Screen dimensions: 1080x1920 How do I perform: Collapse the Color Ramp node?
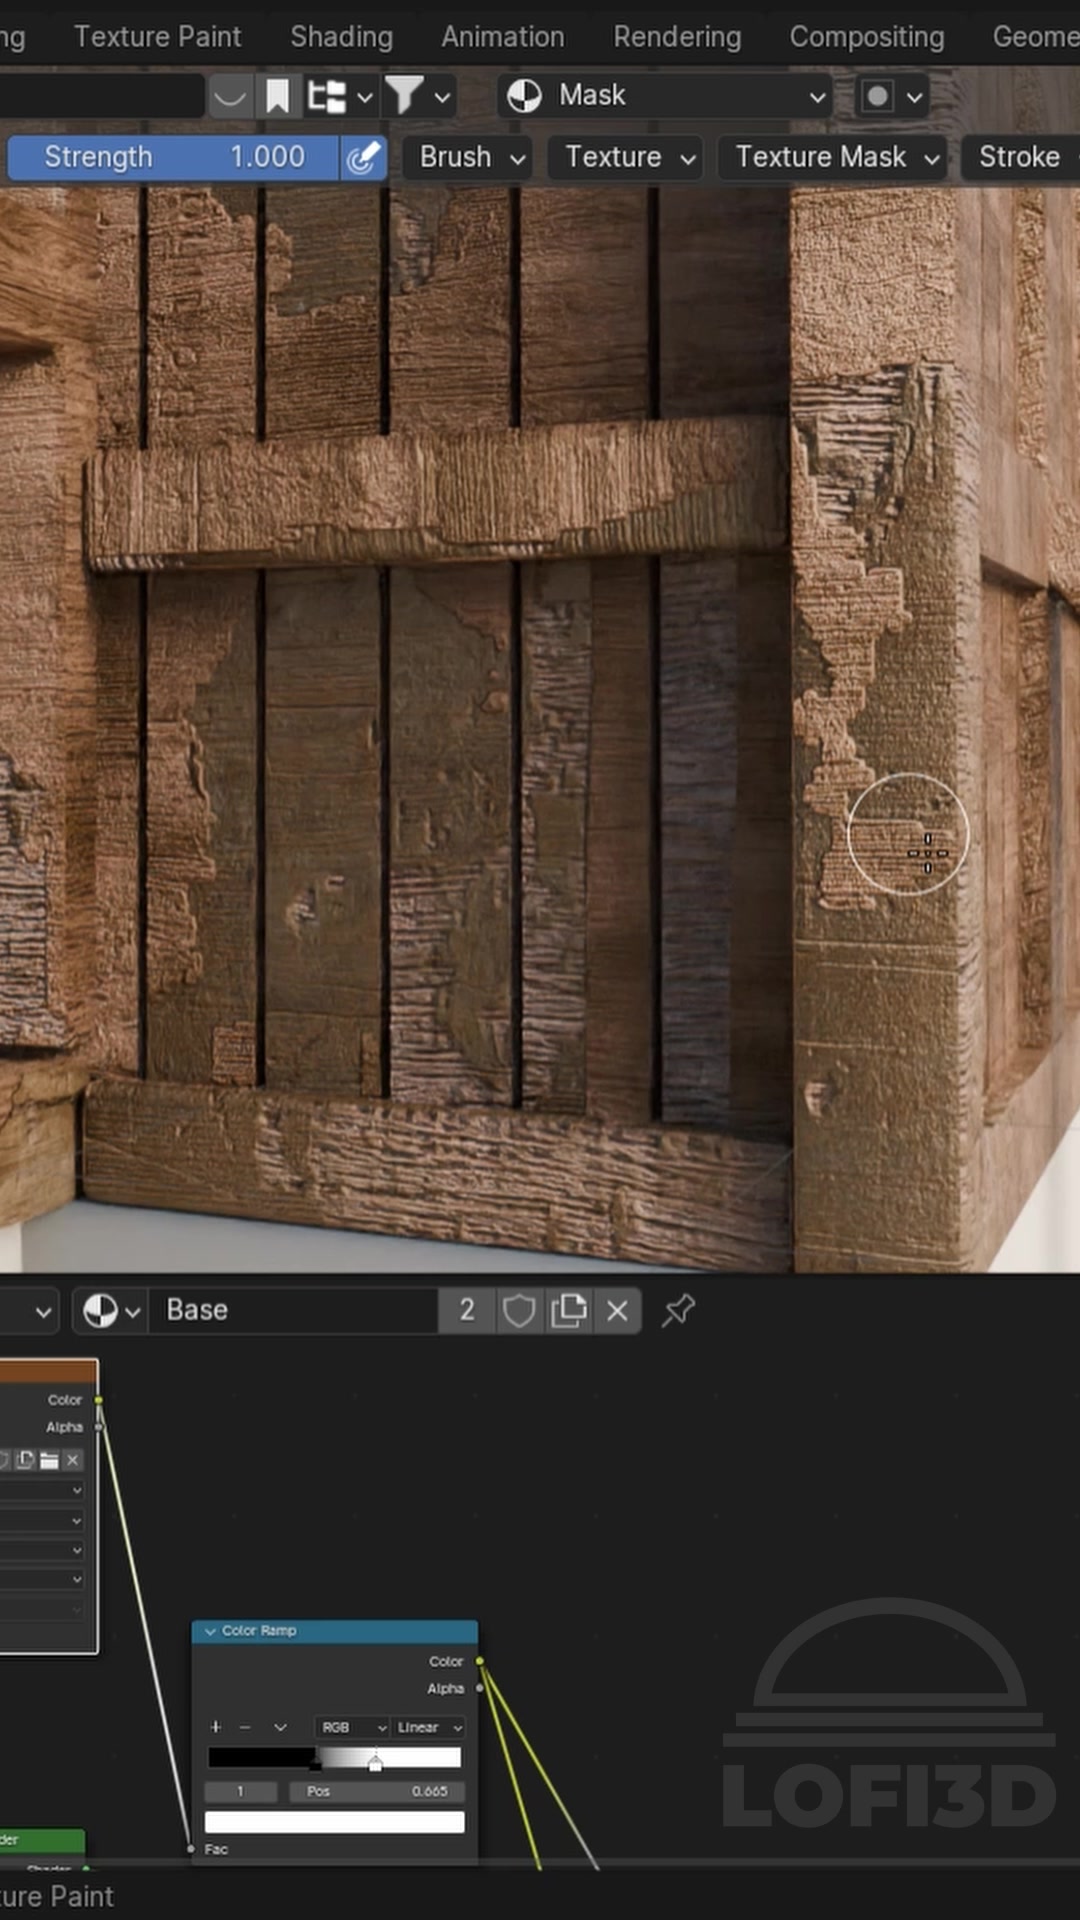210,1631
